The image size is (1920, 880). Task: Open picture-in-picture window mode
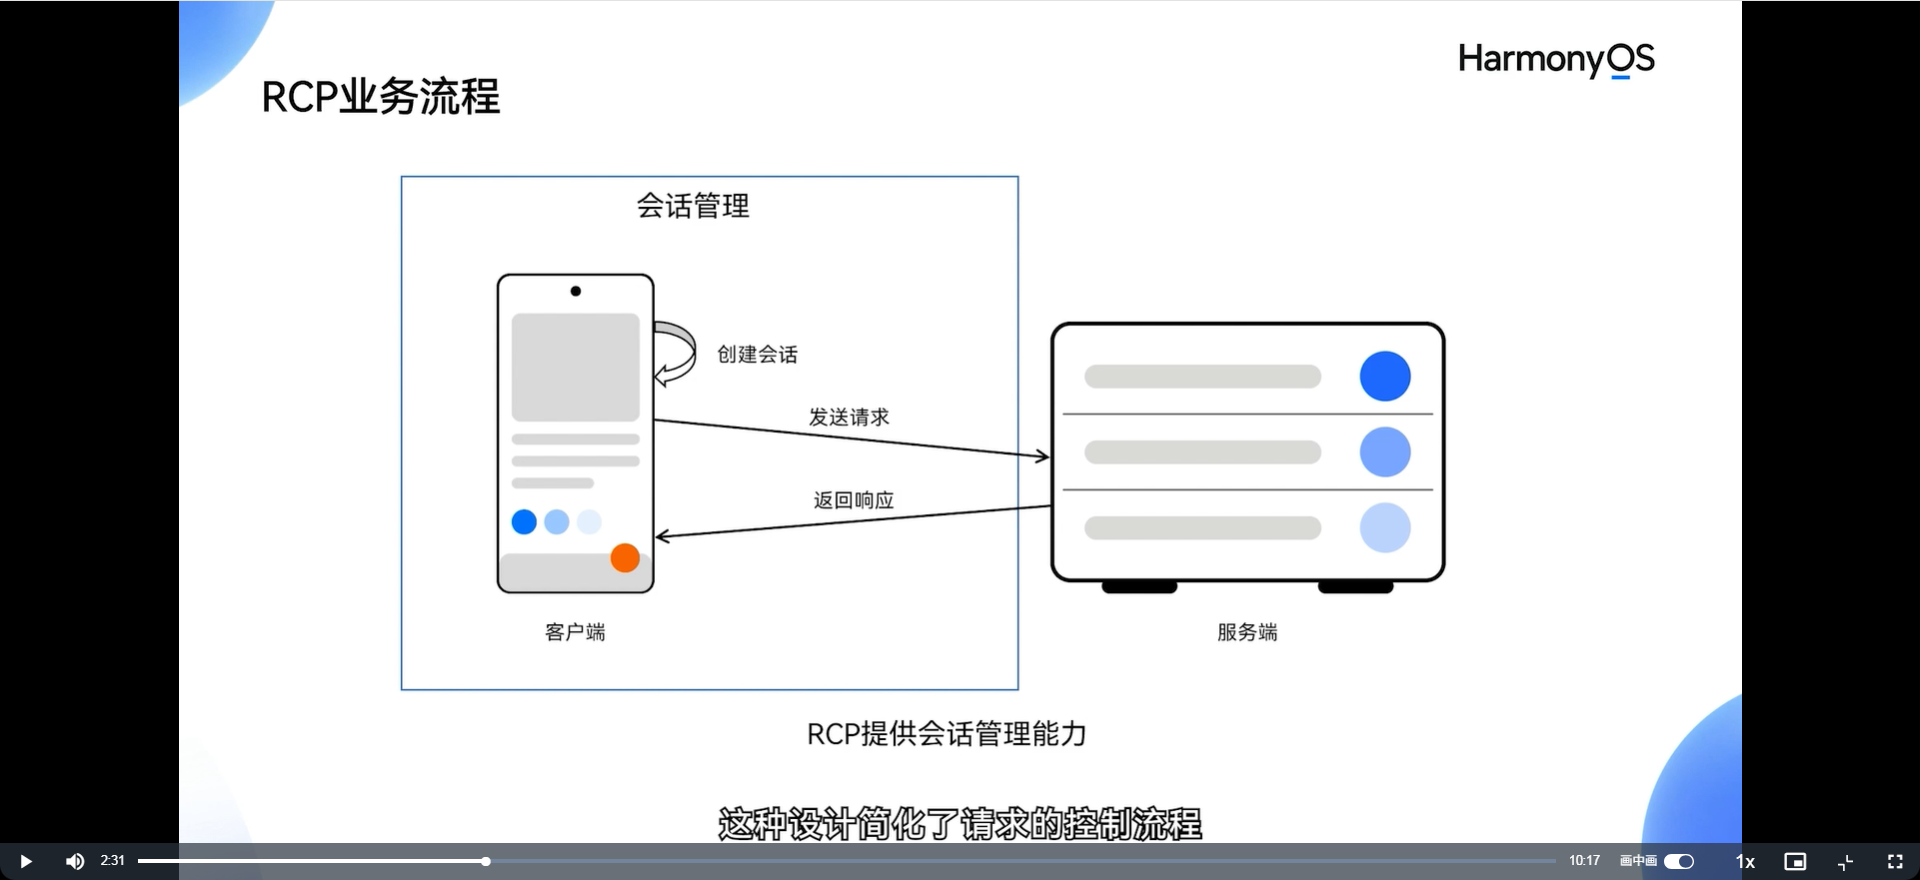coord(1795,861)
